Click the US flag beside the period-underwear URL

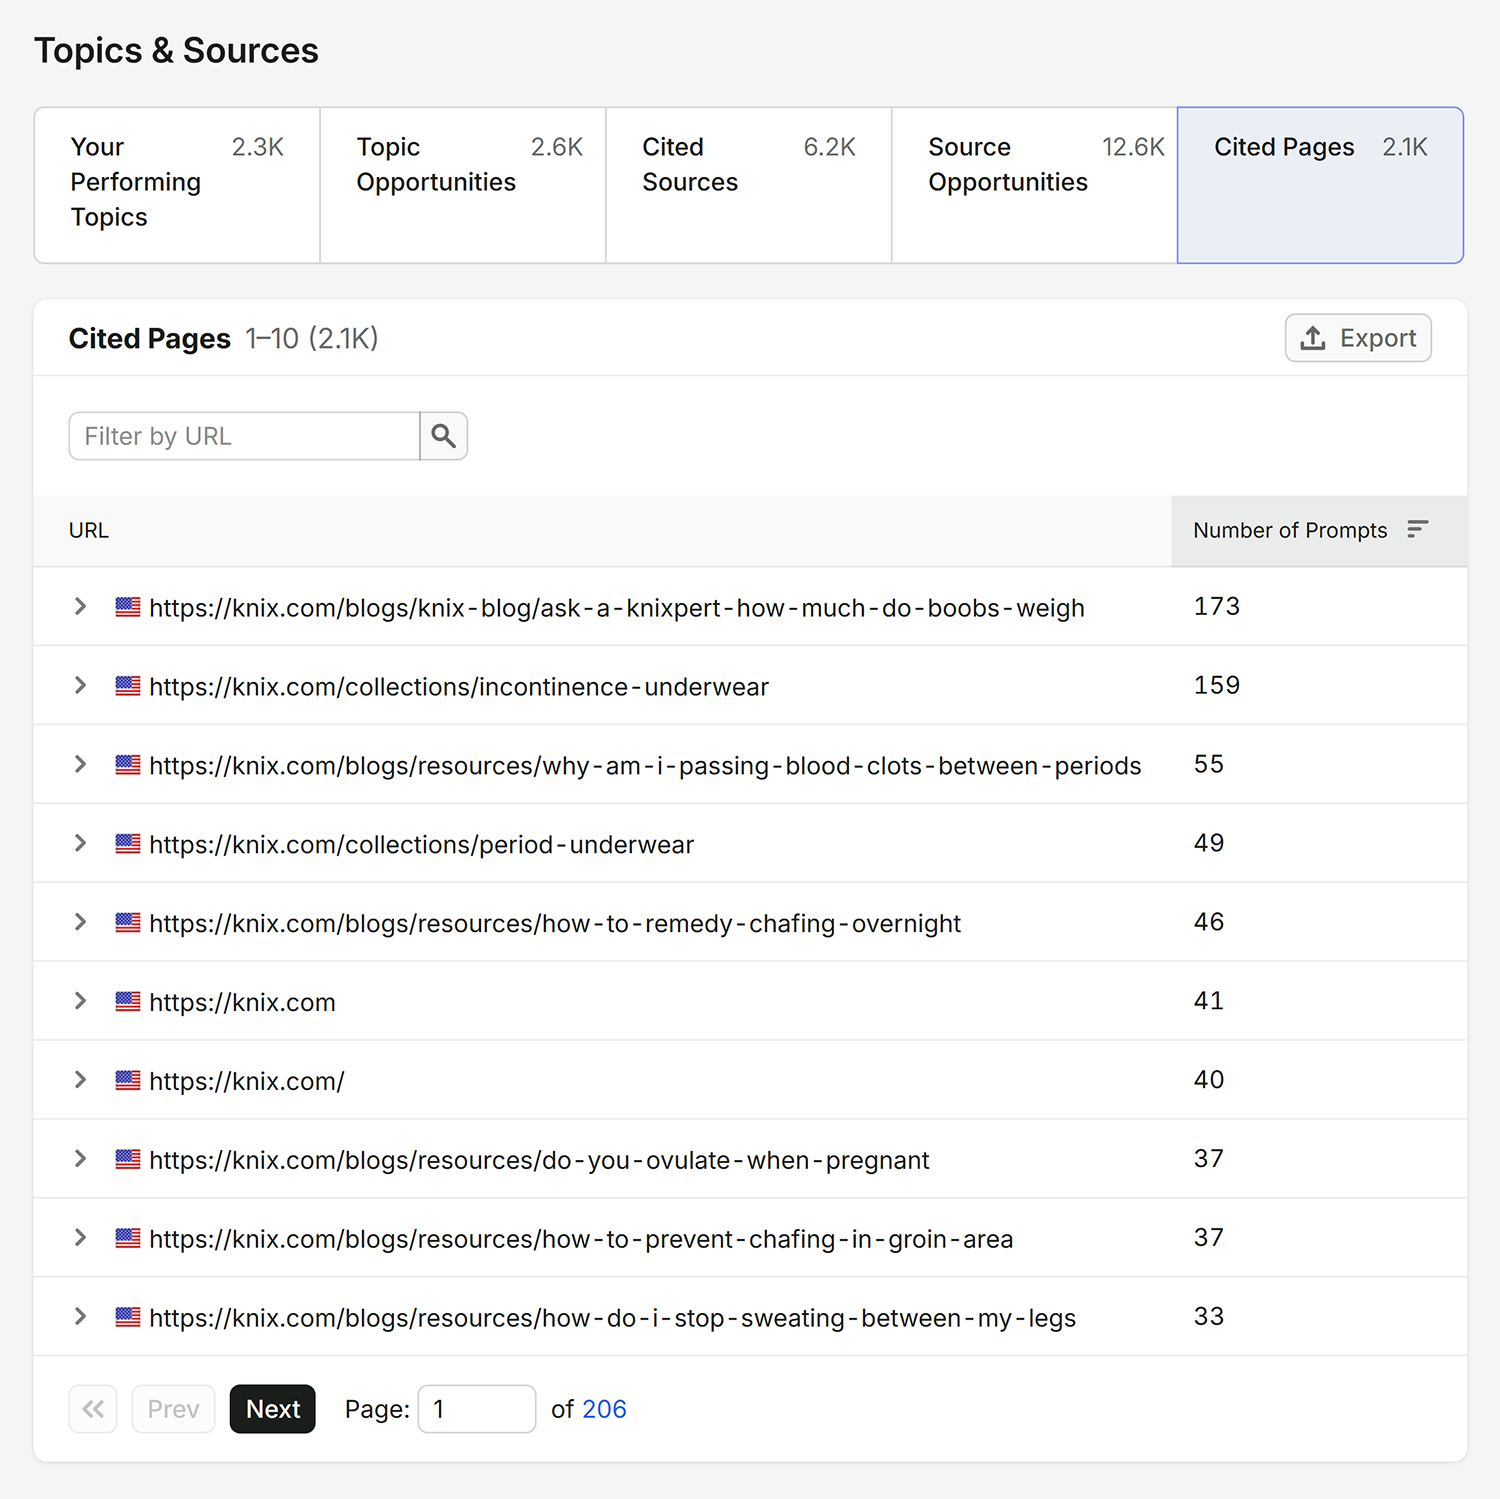[127, 844]
